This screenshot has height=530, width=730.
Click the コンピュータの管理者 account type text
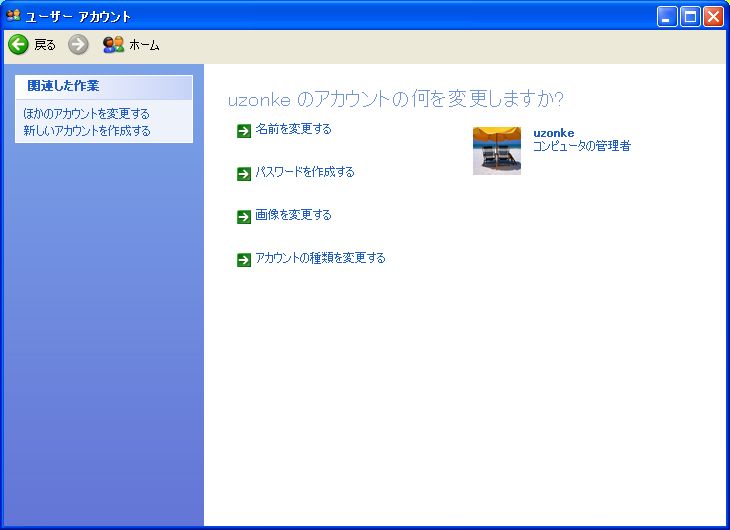(582, 146)
